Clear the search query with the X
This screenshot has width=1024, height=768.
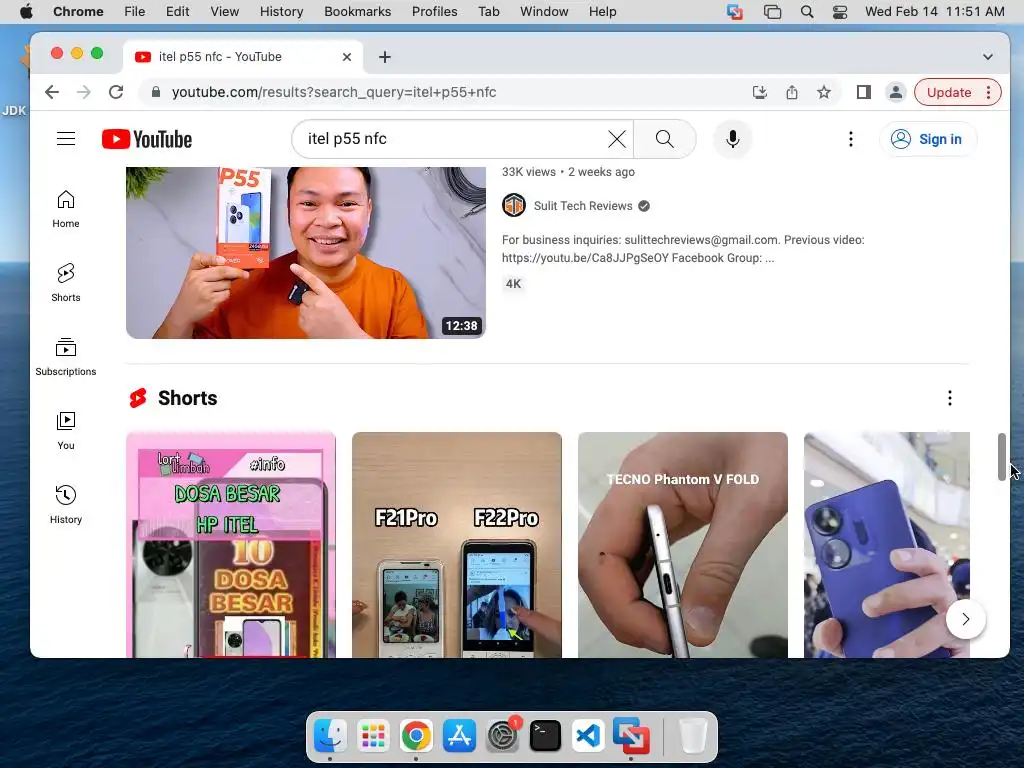click(616, 139)
